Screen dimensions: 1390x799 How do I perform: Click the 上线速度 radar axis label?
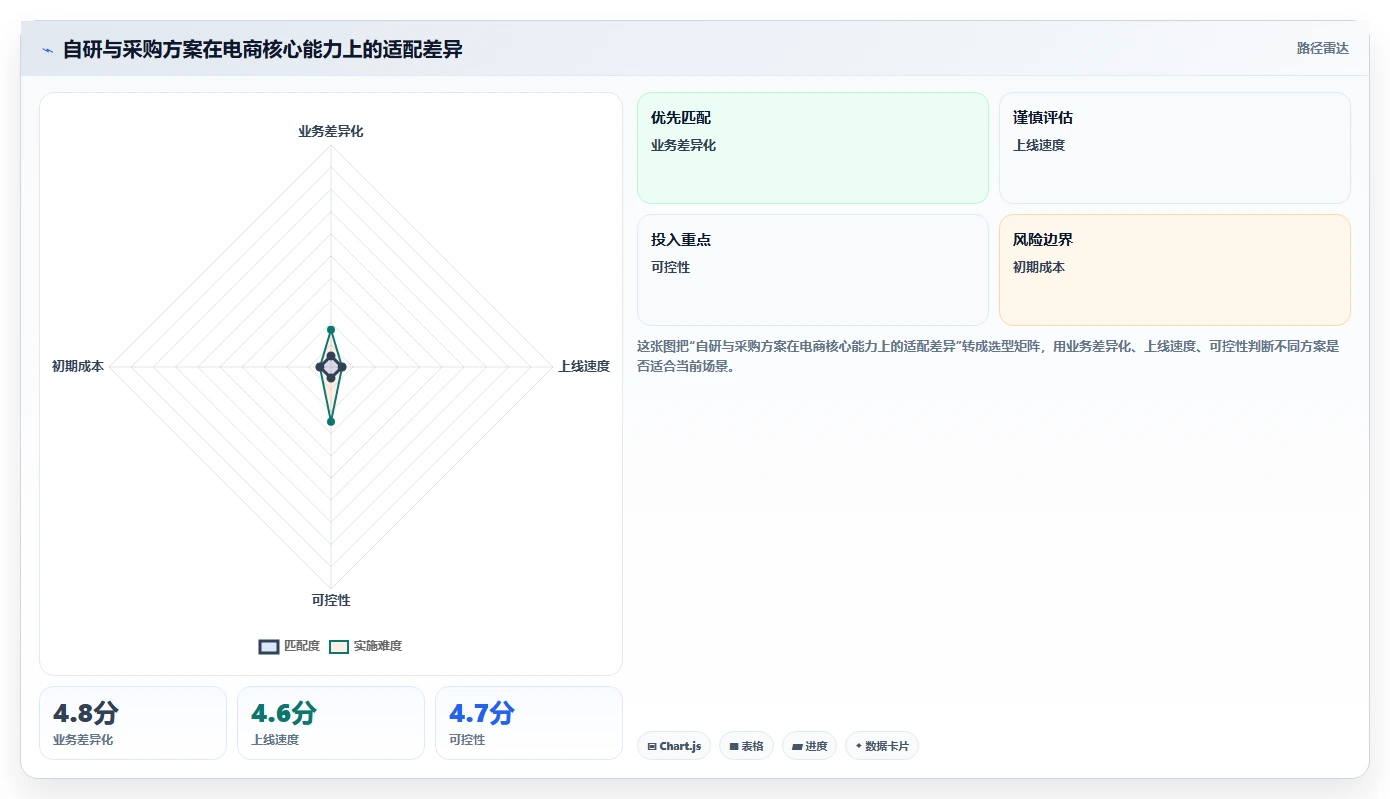pos(584,367)
